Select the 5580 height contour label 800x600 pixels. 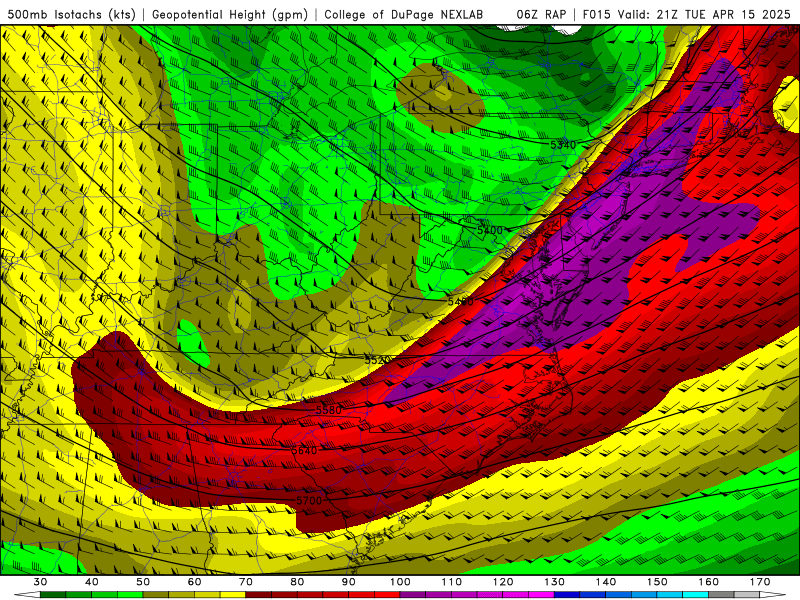pyautogui.click(x=329, y=410)
